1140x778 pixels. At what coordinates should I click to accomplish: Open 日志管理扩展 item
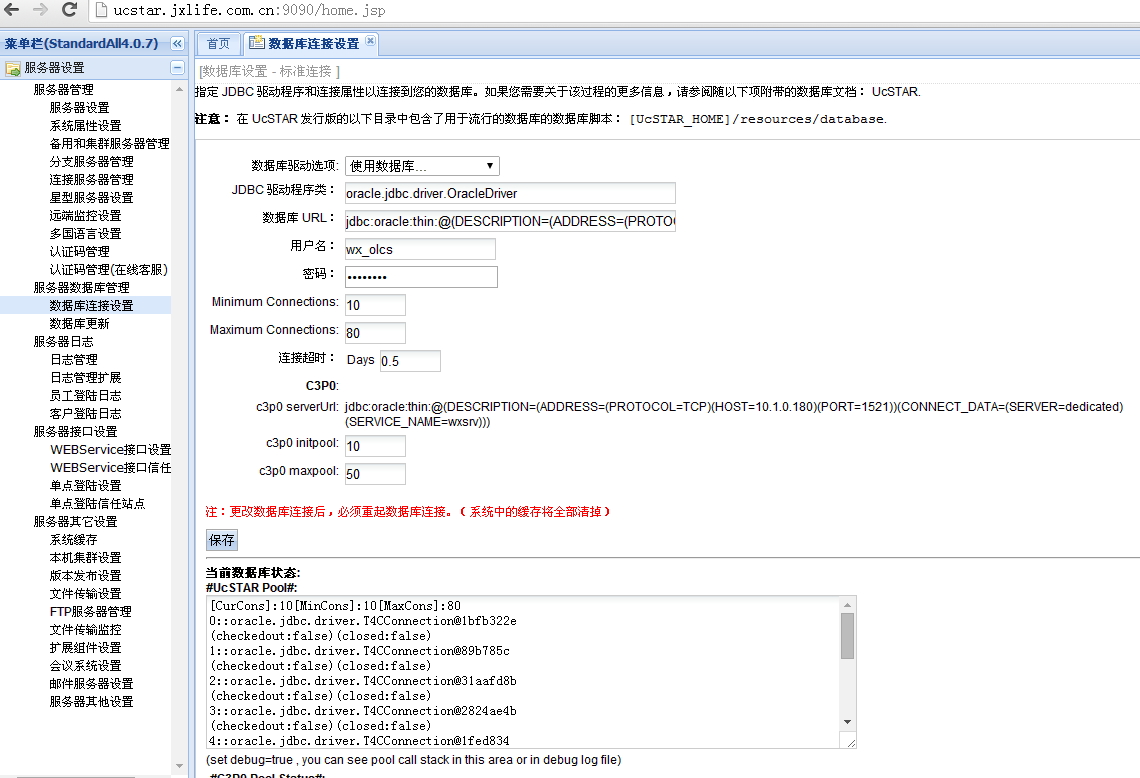click(85, 377)
